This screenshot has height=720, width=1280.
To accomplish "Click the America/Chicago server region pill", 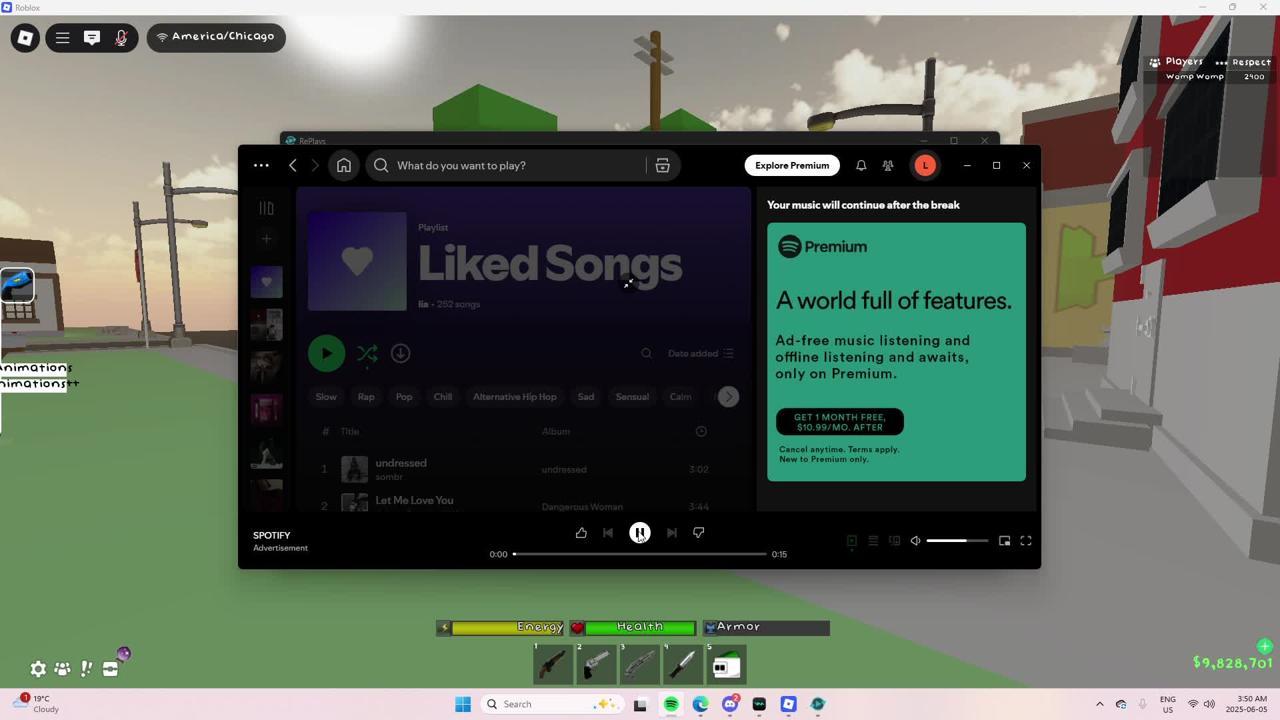I will click(x=216, y=37).
